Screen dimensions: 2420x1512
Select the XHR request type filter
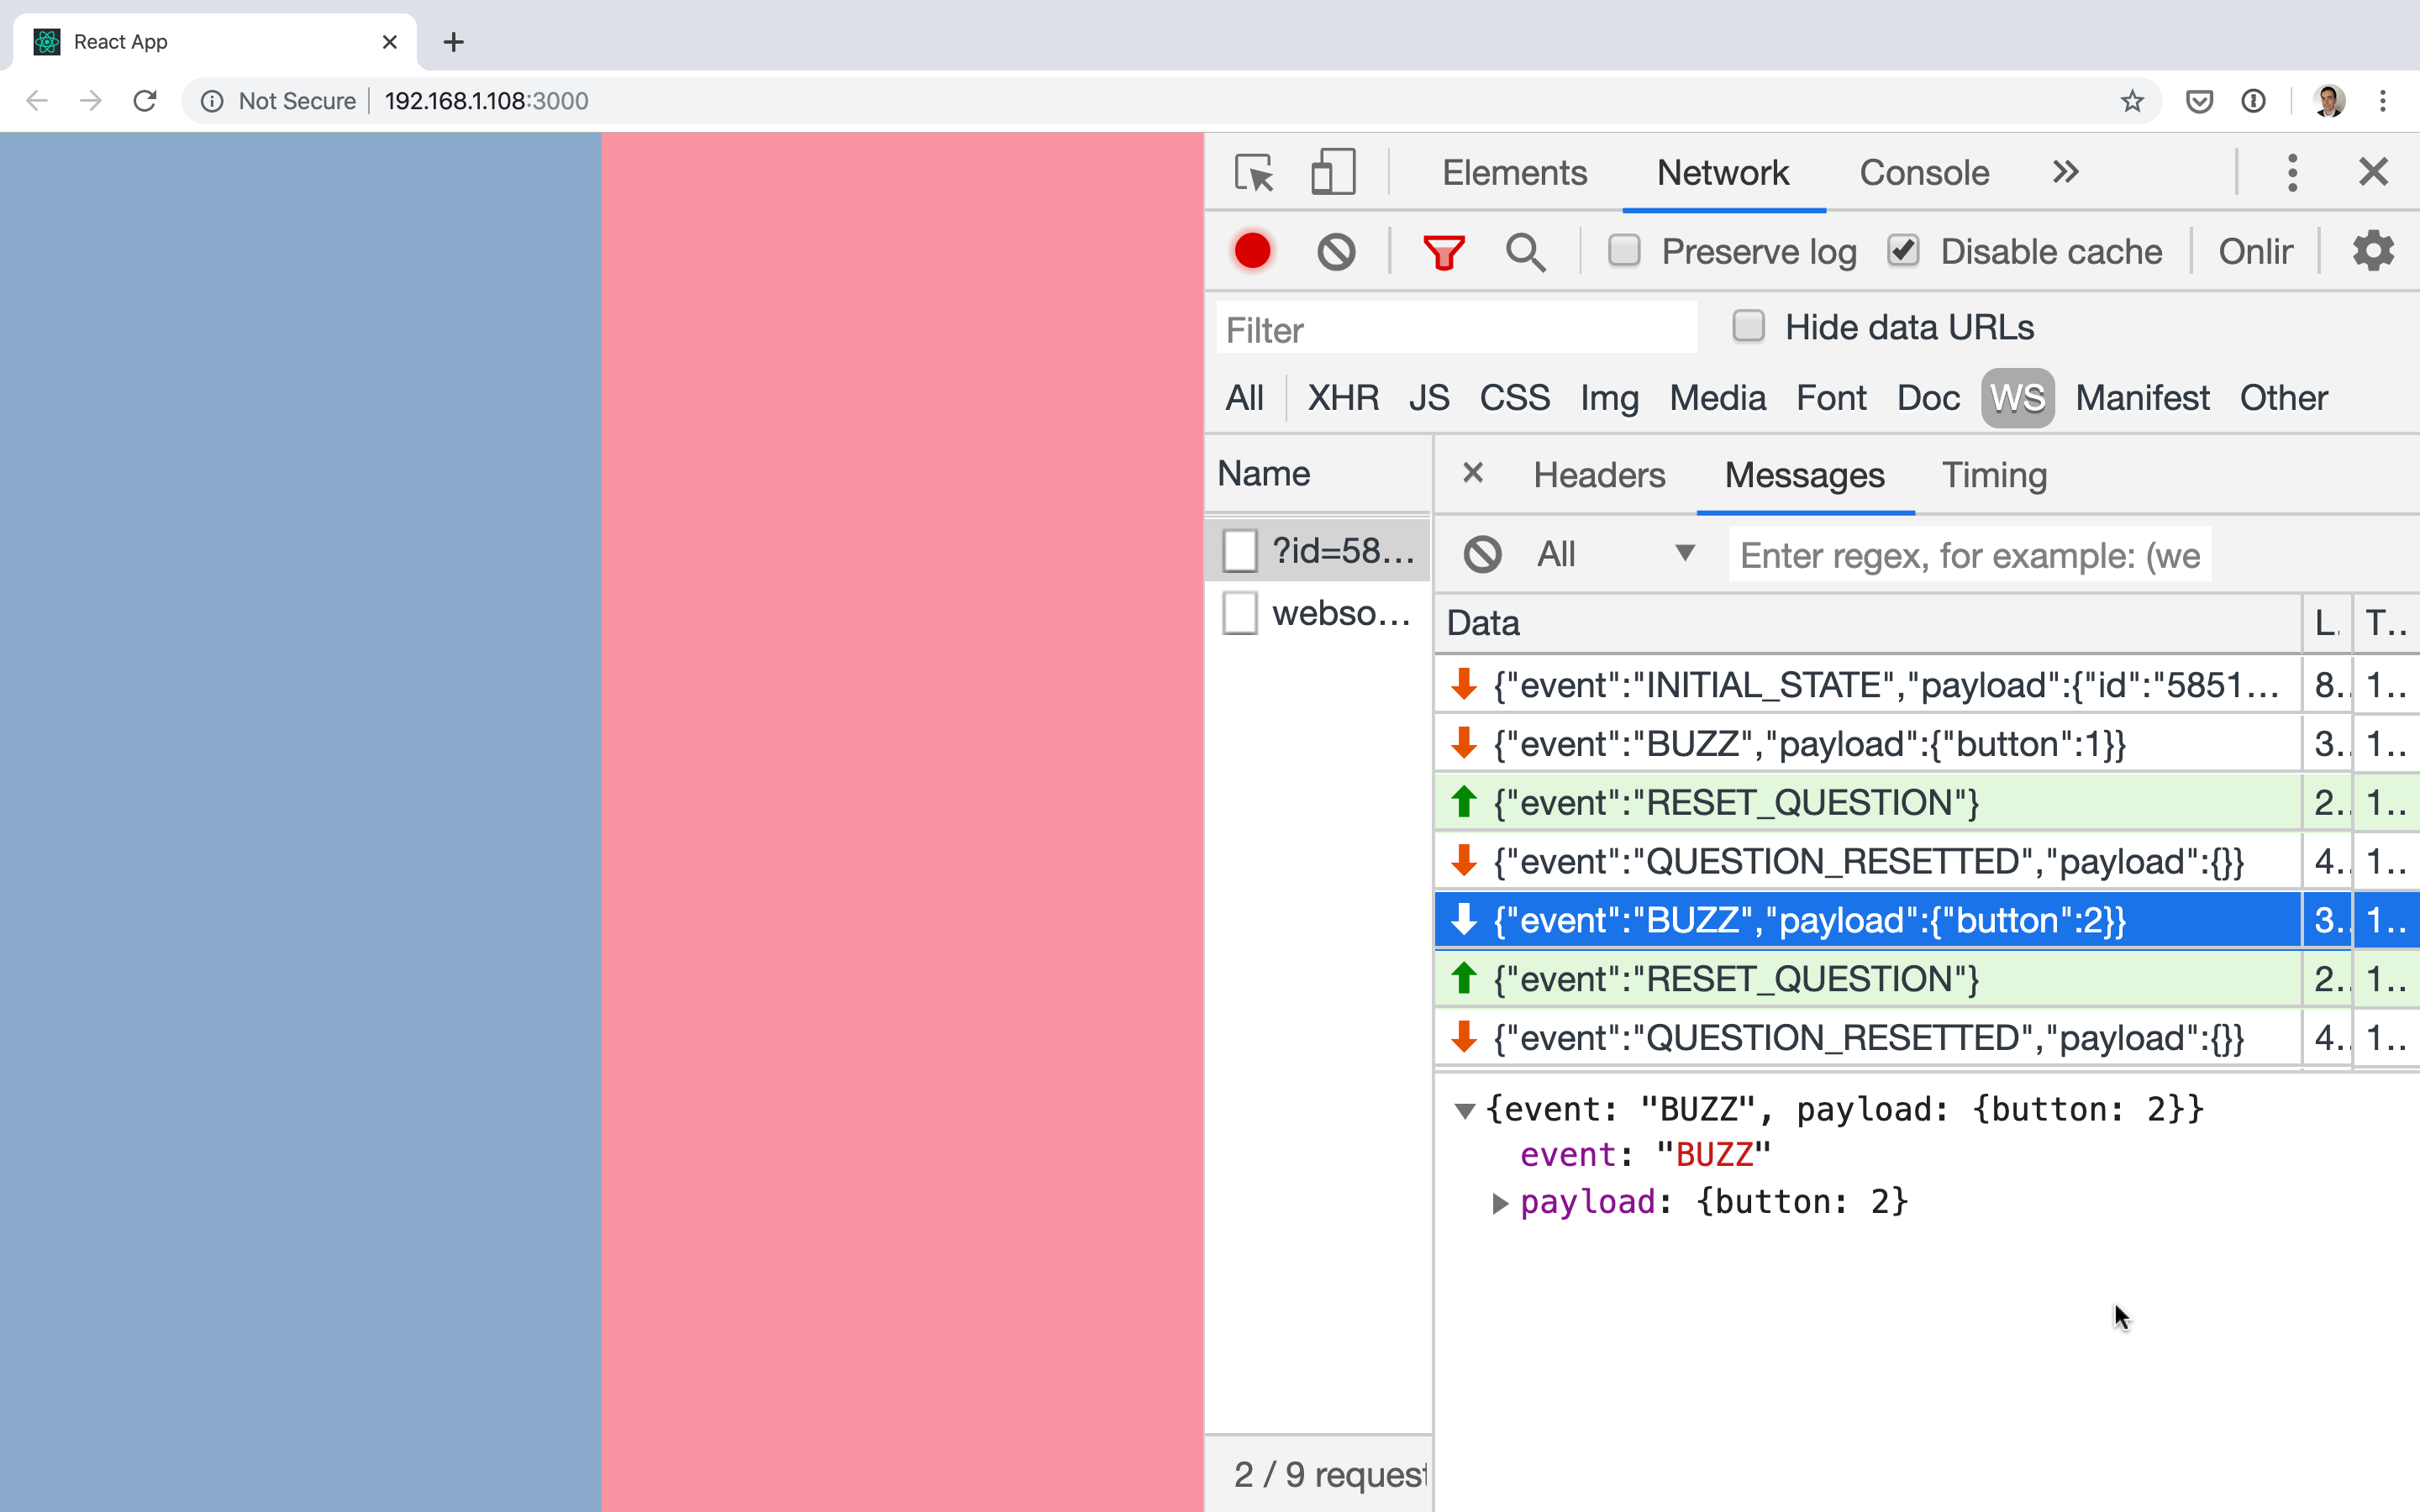[x=1342, y=397]
